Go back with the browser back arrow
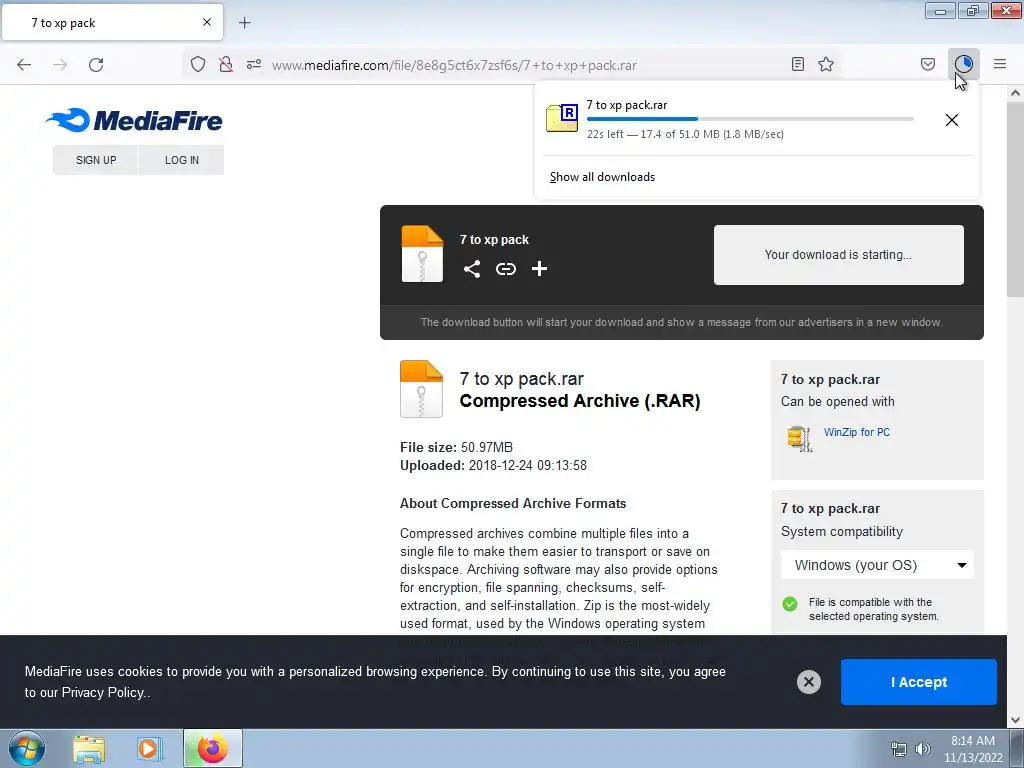Viewport: 1024px width, 768px height. (24, 65)
